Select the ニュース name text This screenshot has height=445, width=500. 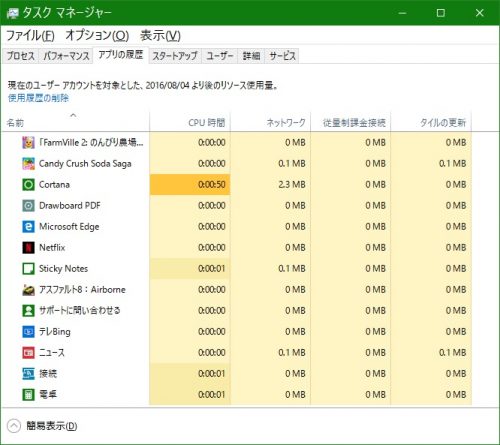point(52,353)
